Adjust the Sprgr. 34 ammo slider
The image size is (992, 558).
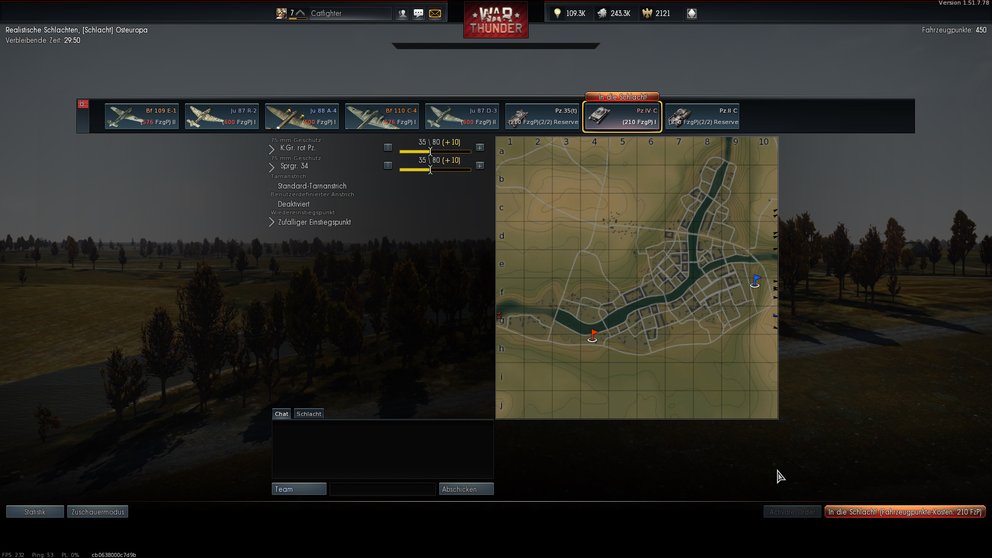pos(435,170)
